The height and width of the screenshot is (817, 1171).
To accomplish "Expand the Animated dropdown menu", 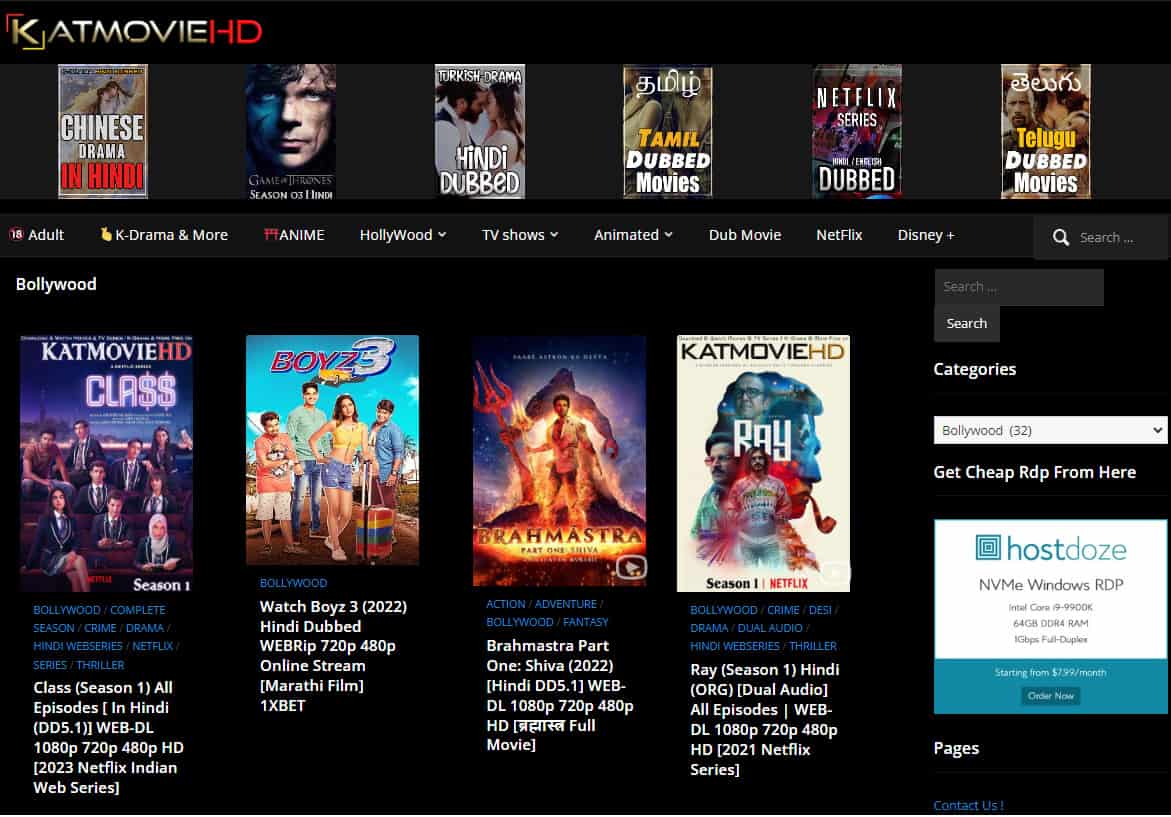I will pos(633,235).
